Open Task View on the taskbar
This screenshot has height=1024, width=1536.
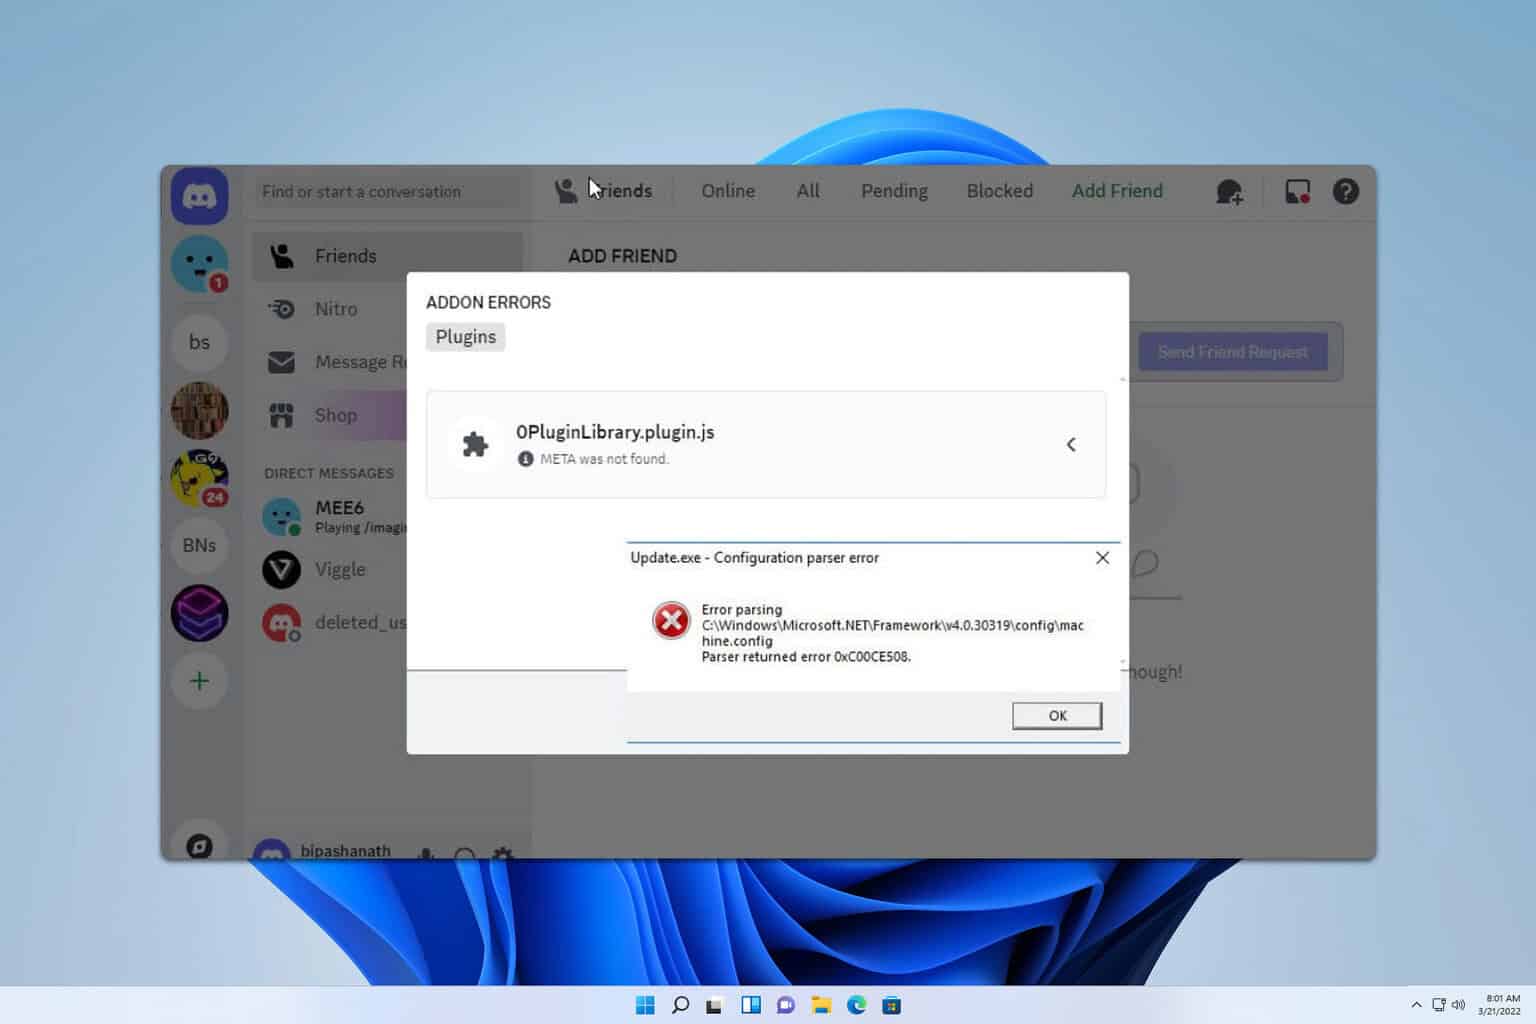click(x=714, y=1005)
